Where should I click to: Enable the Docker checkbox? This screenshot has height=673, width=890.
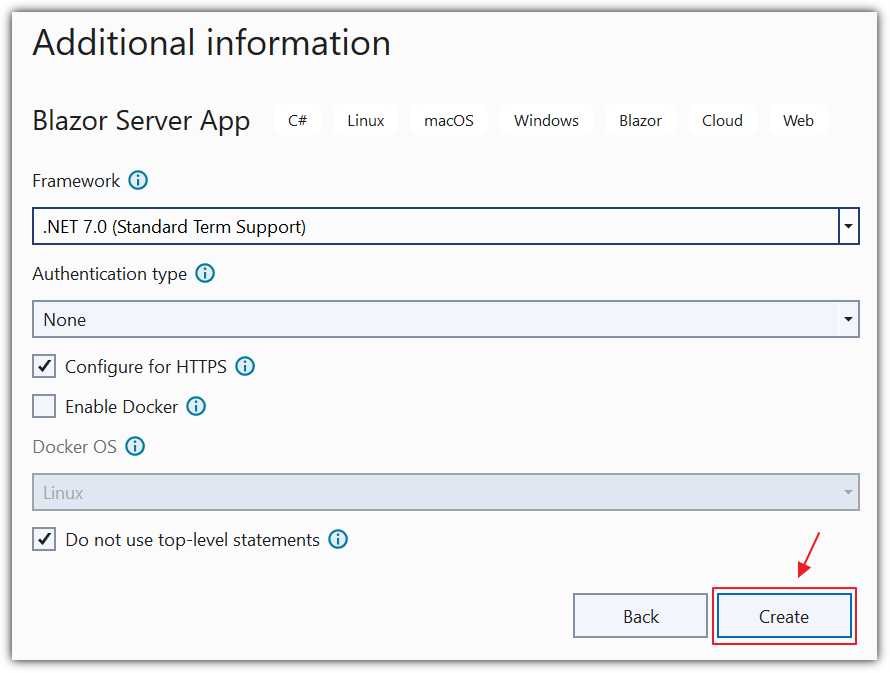tap(43, 406)
